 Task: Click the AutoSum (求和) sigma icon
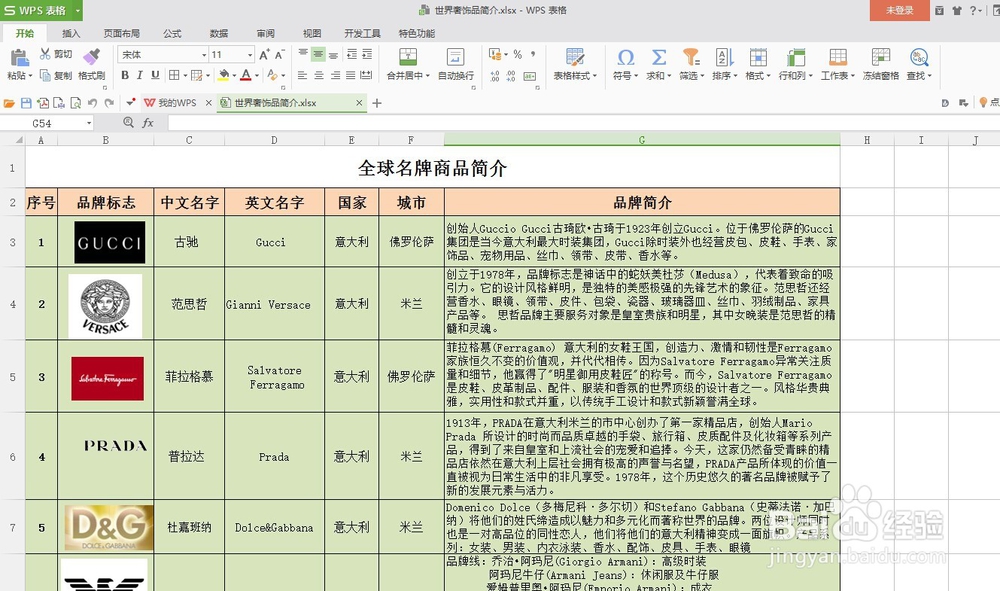tap(659, 57)
